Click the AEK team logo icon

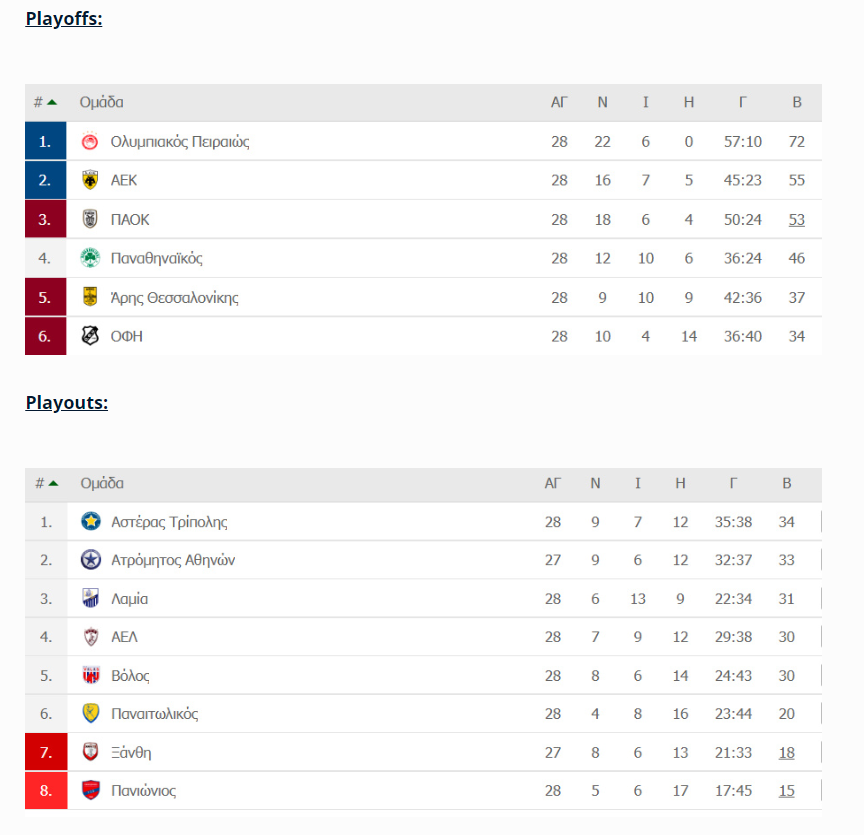click(x=90, y=181)
